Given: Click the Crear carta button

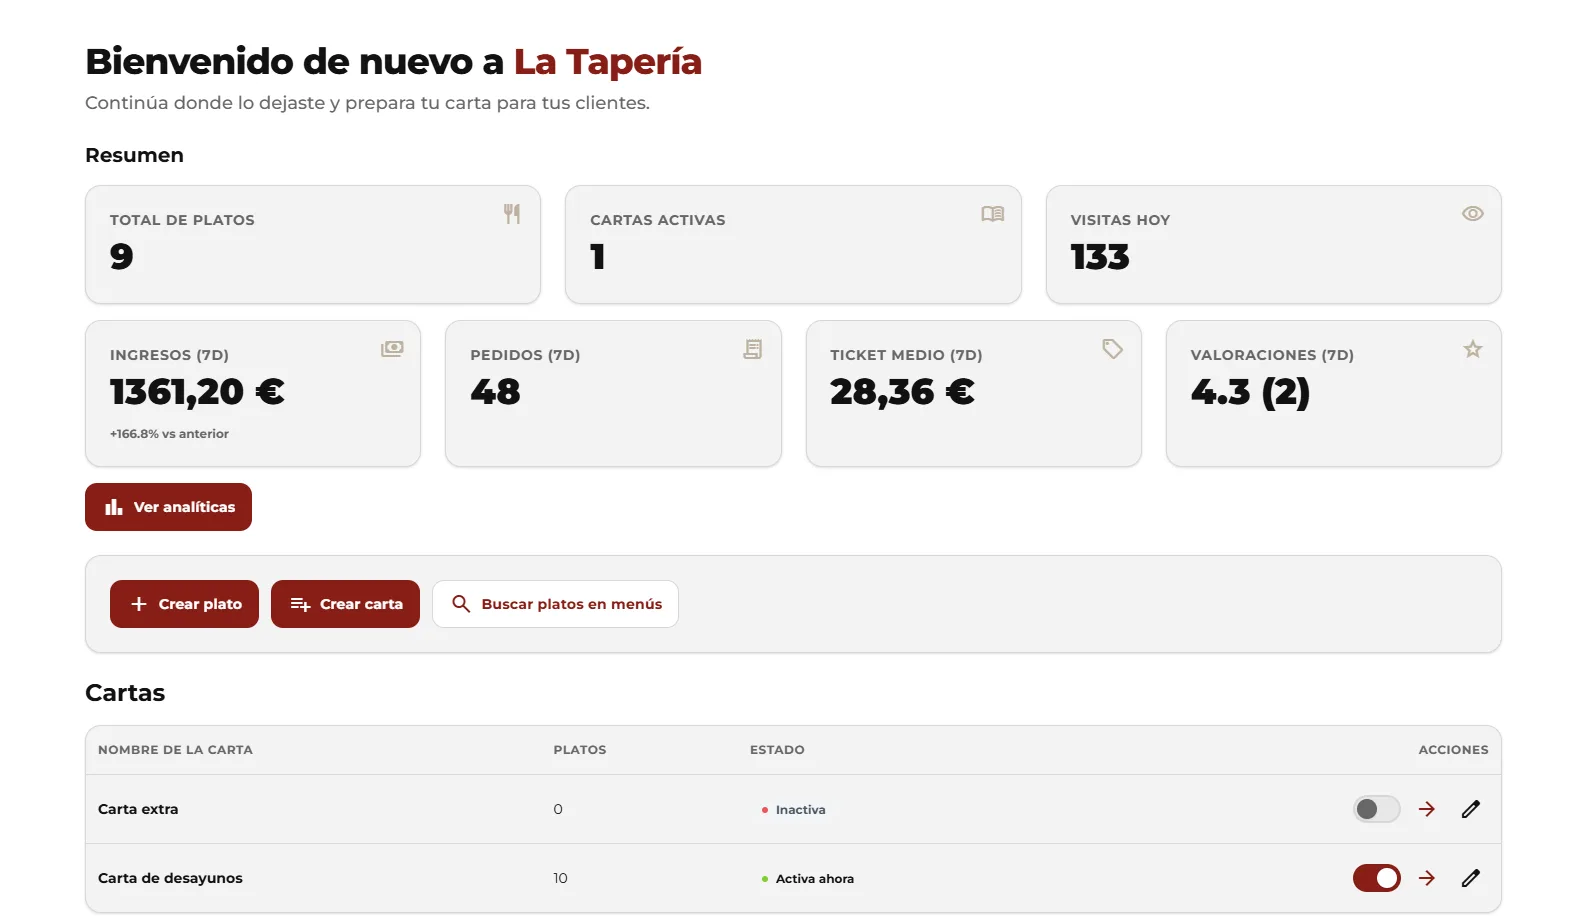Looking at the screenshot, I should click(345, 604).
